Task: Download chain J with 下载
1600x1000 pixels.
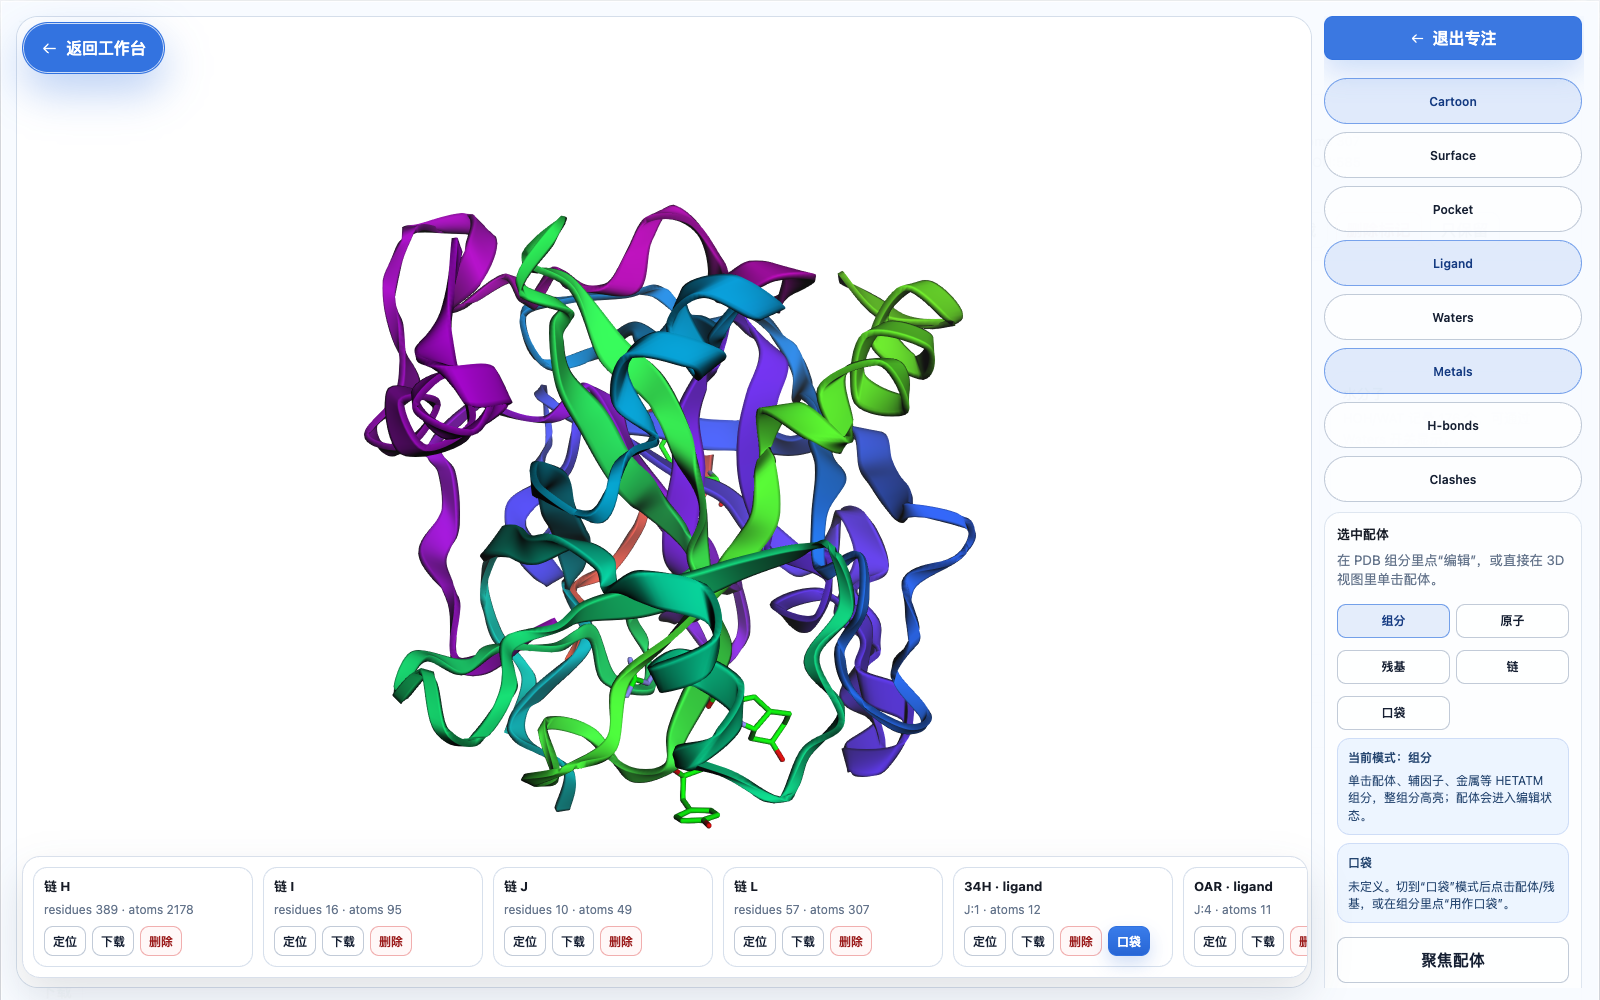Action: (x=573, y=941)
